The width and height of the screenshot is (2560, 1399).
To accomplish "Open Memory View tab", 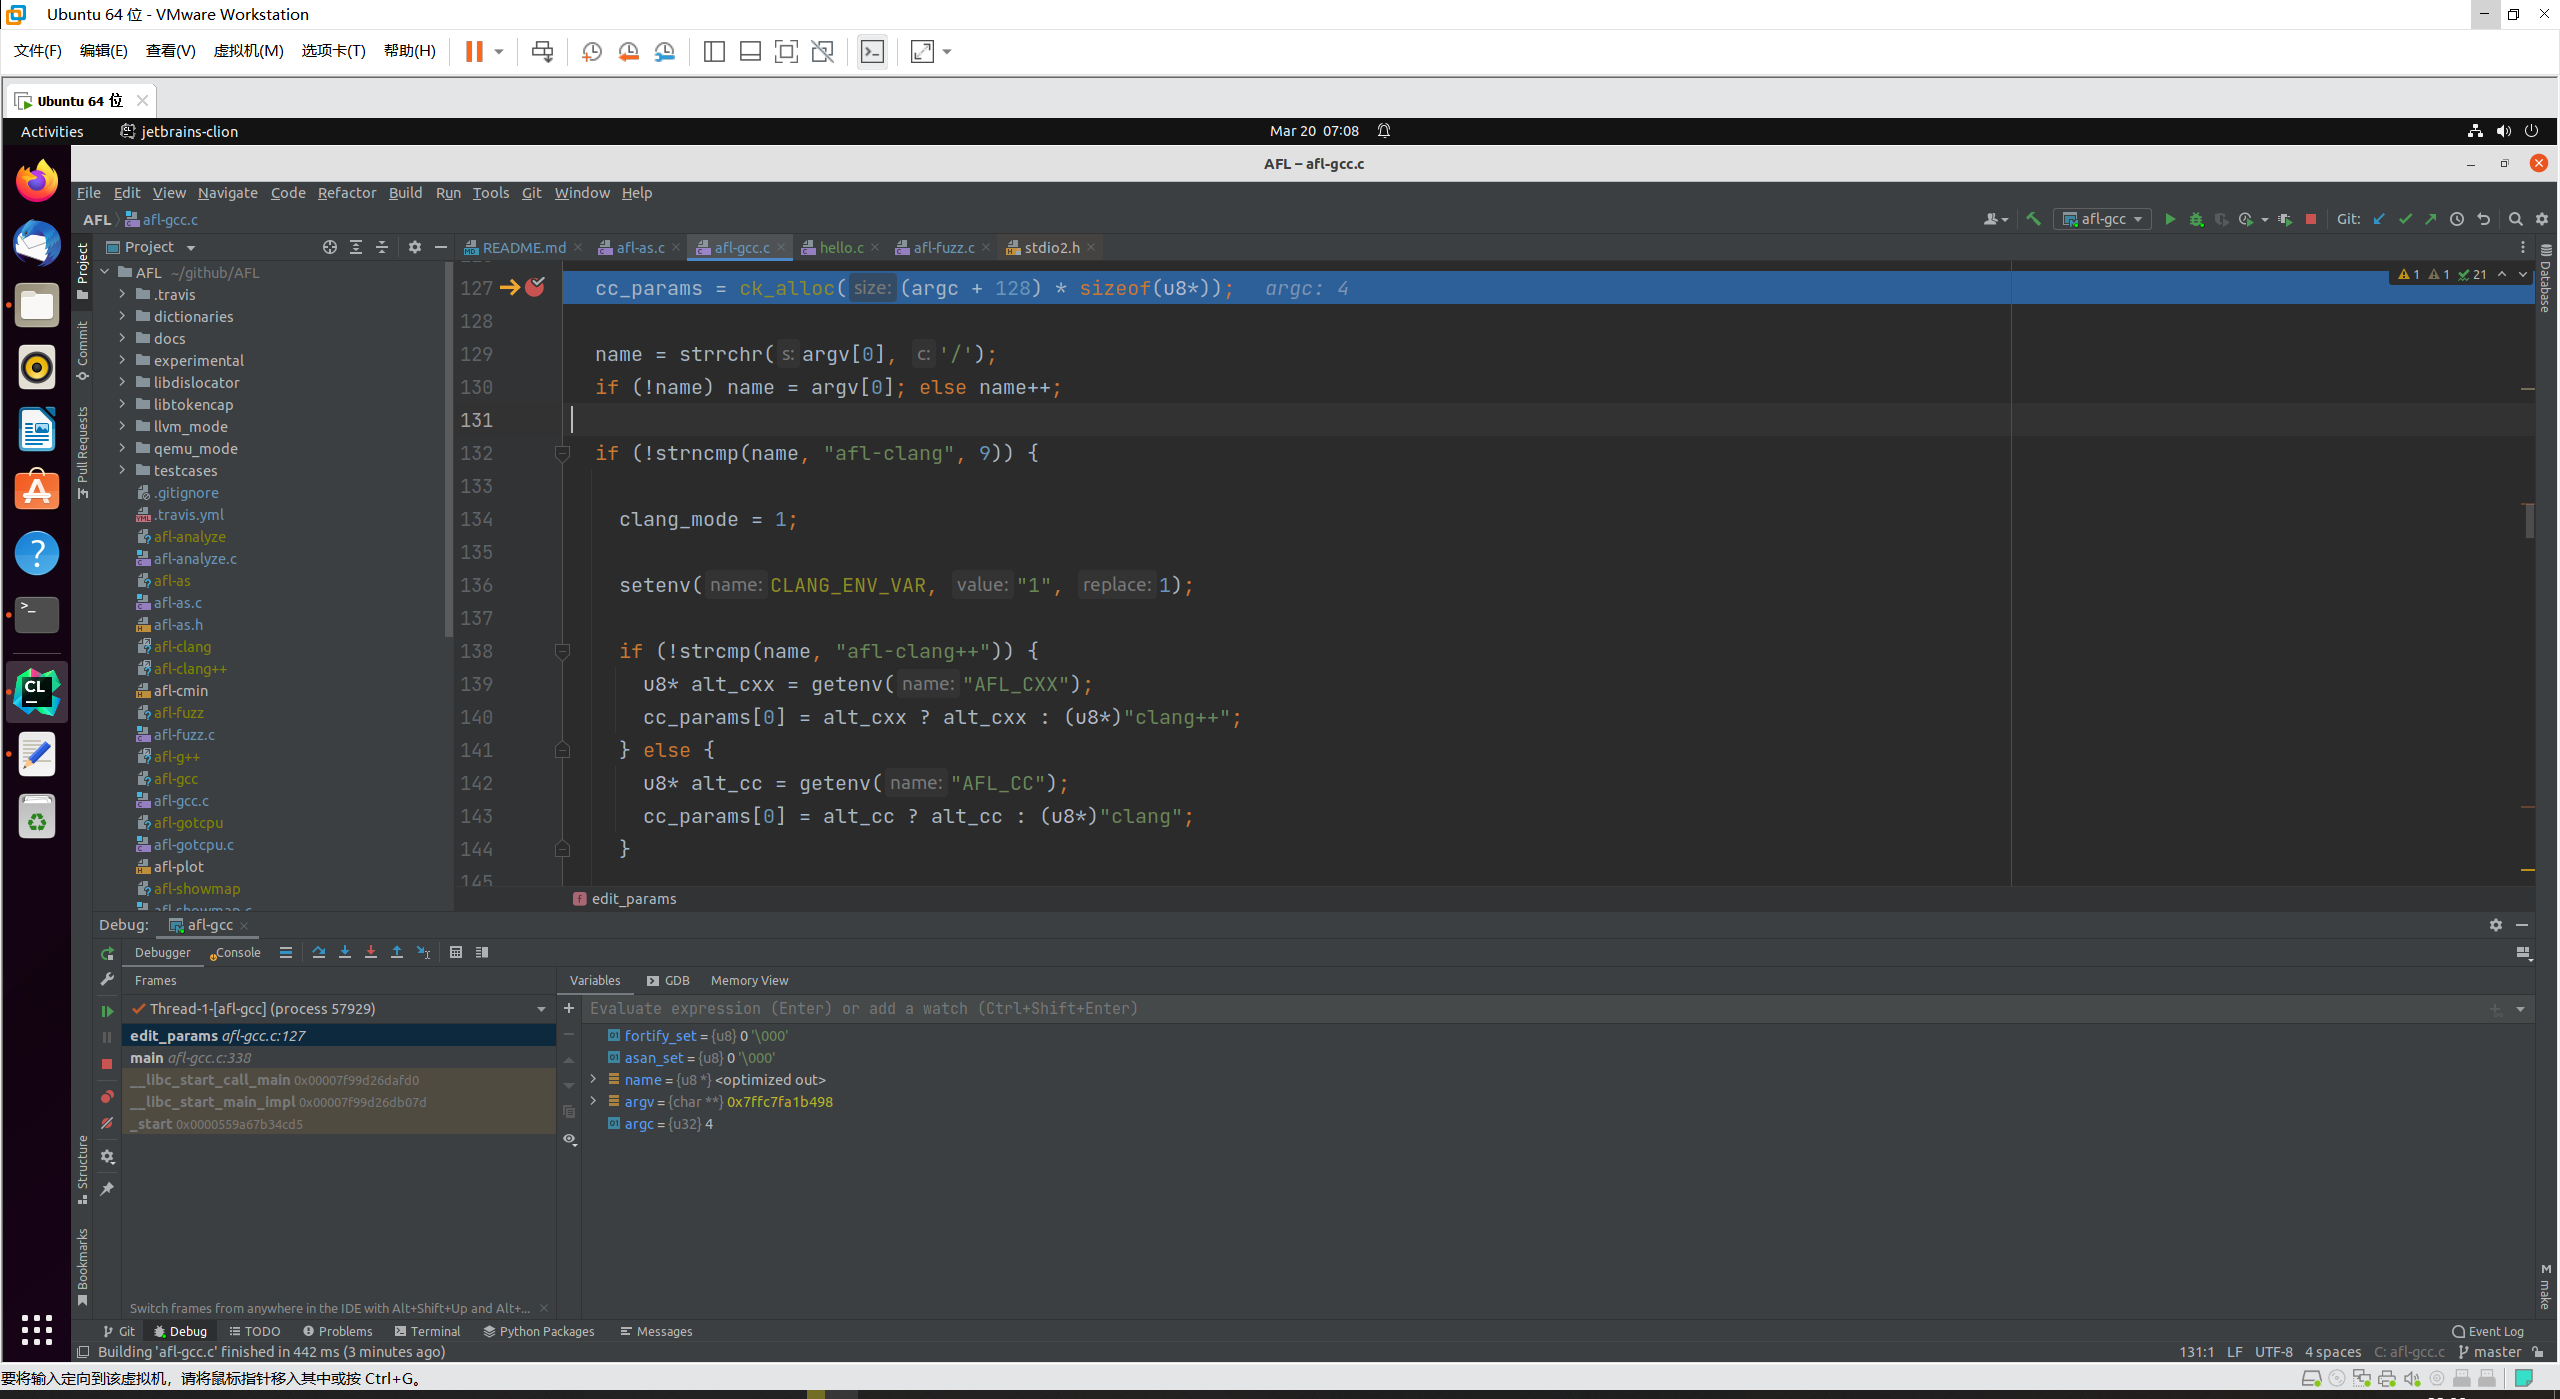I will [x=749, y=980].
